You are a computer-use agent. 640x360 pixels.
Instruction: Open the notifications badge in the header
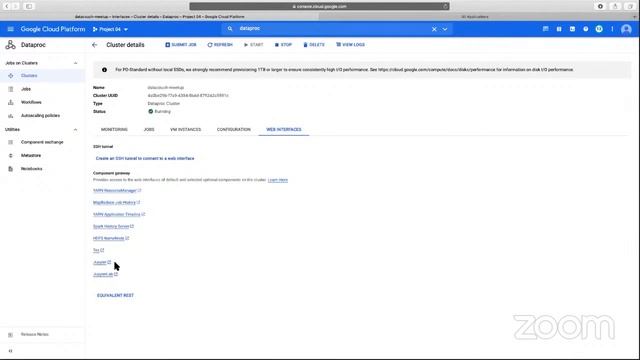pyautogui.click(x=599, y=29)
